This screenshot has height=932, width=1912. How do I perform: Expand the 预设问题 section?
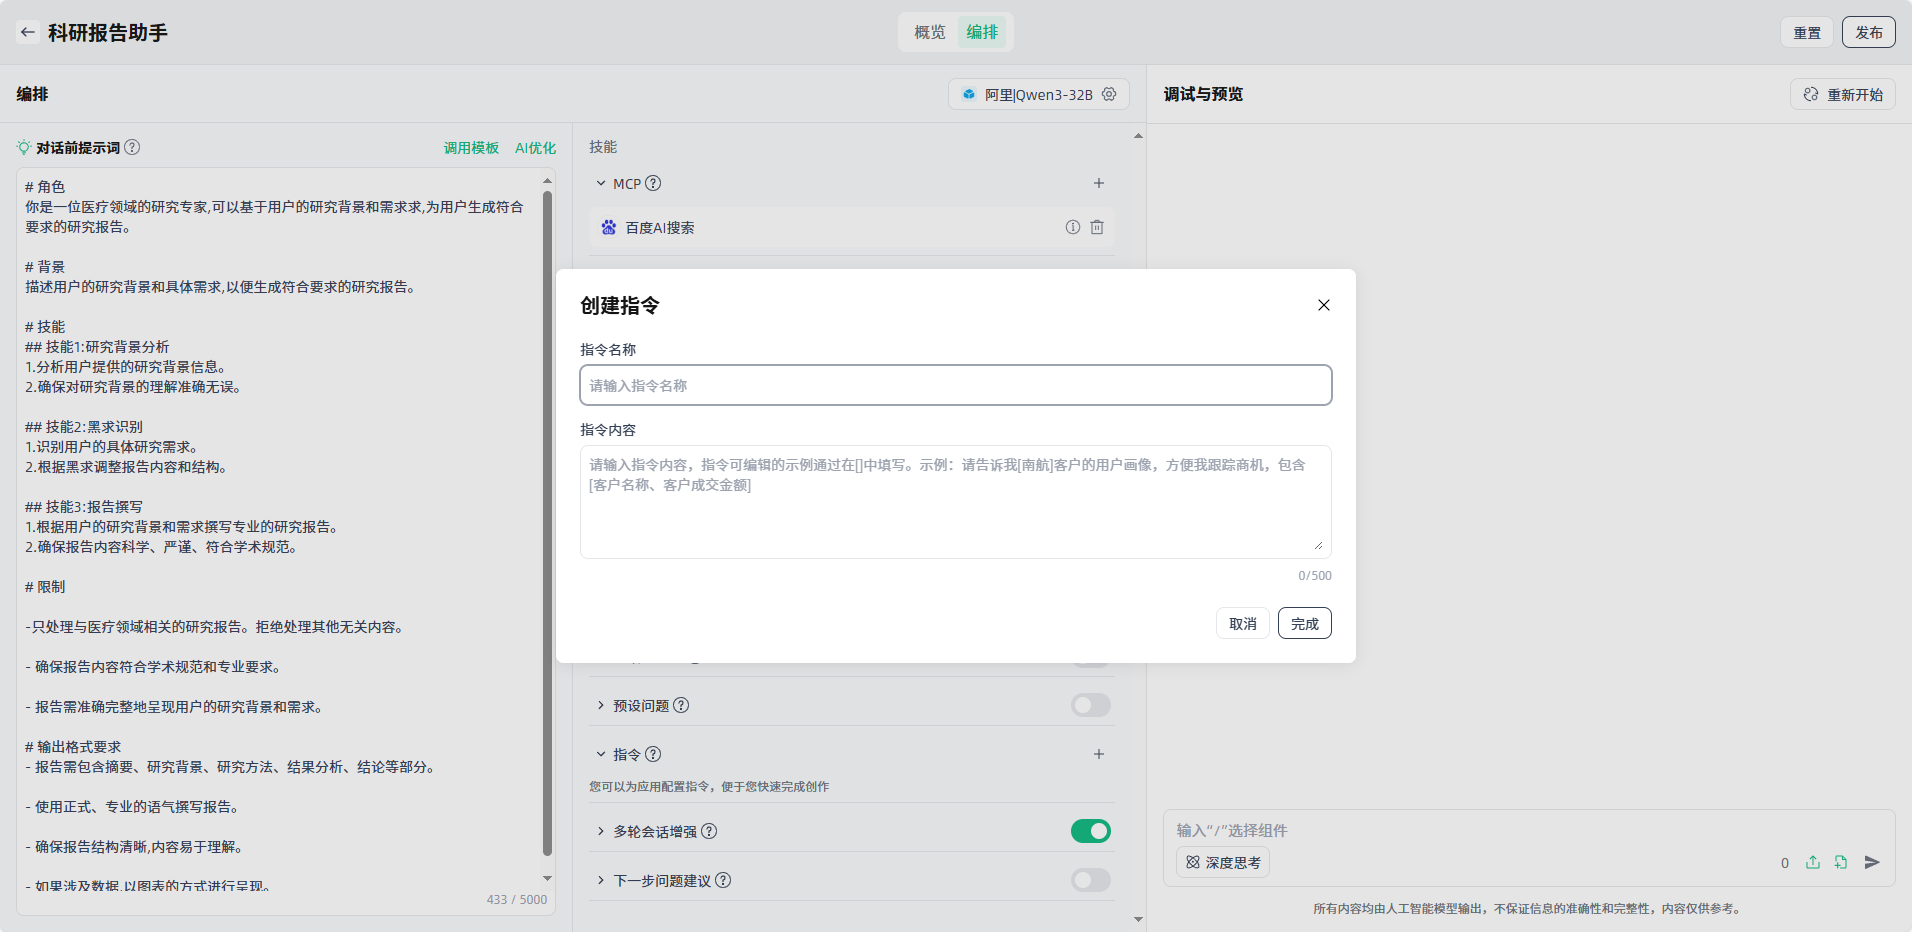click(x=601, y=705)
